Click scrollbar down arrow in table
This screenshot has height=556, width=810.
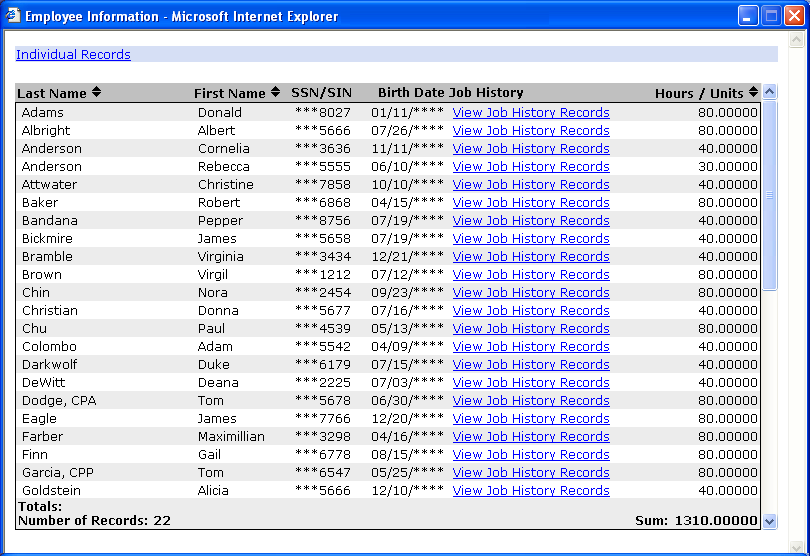coord(769,521)
